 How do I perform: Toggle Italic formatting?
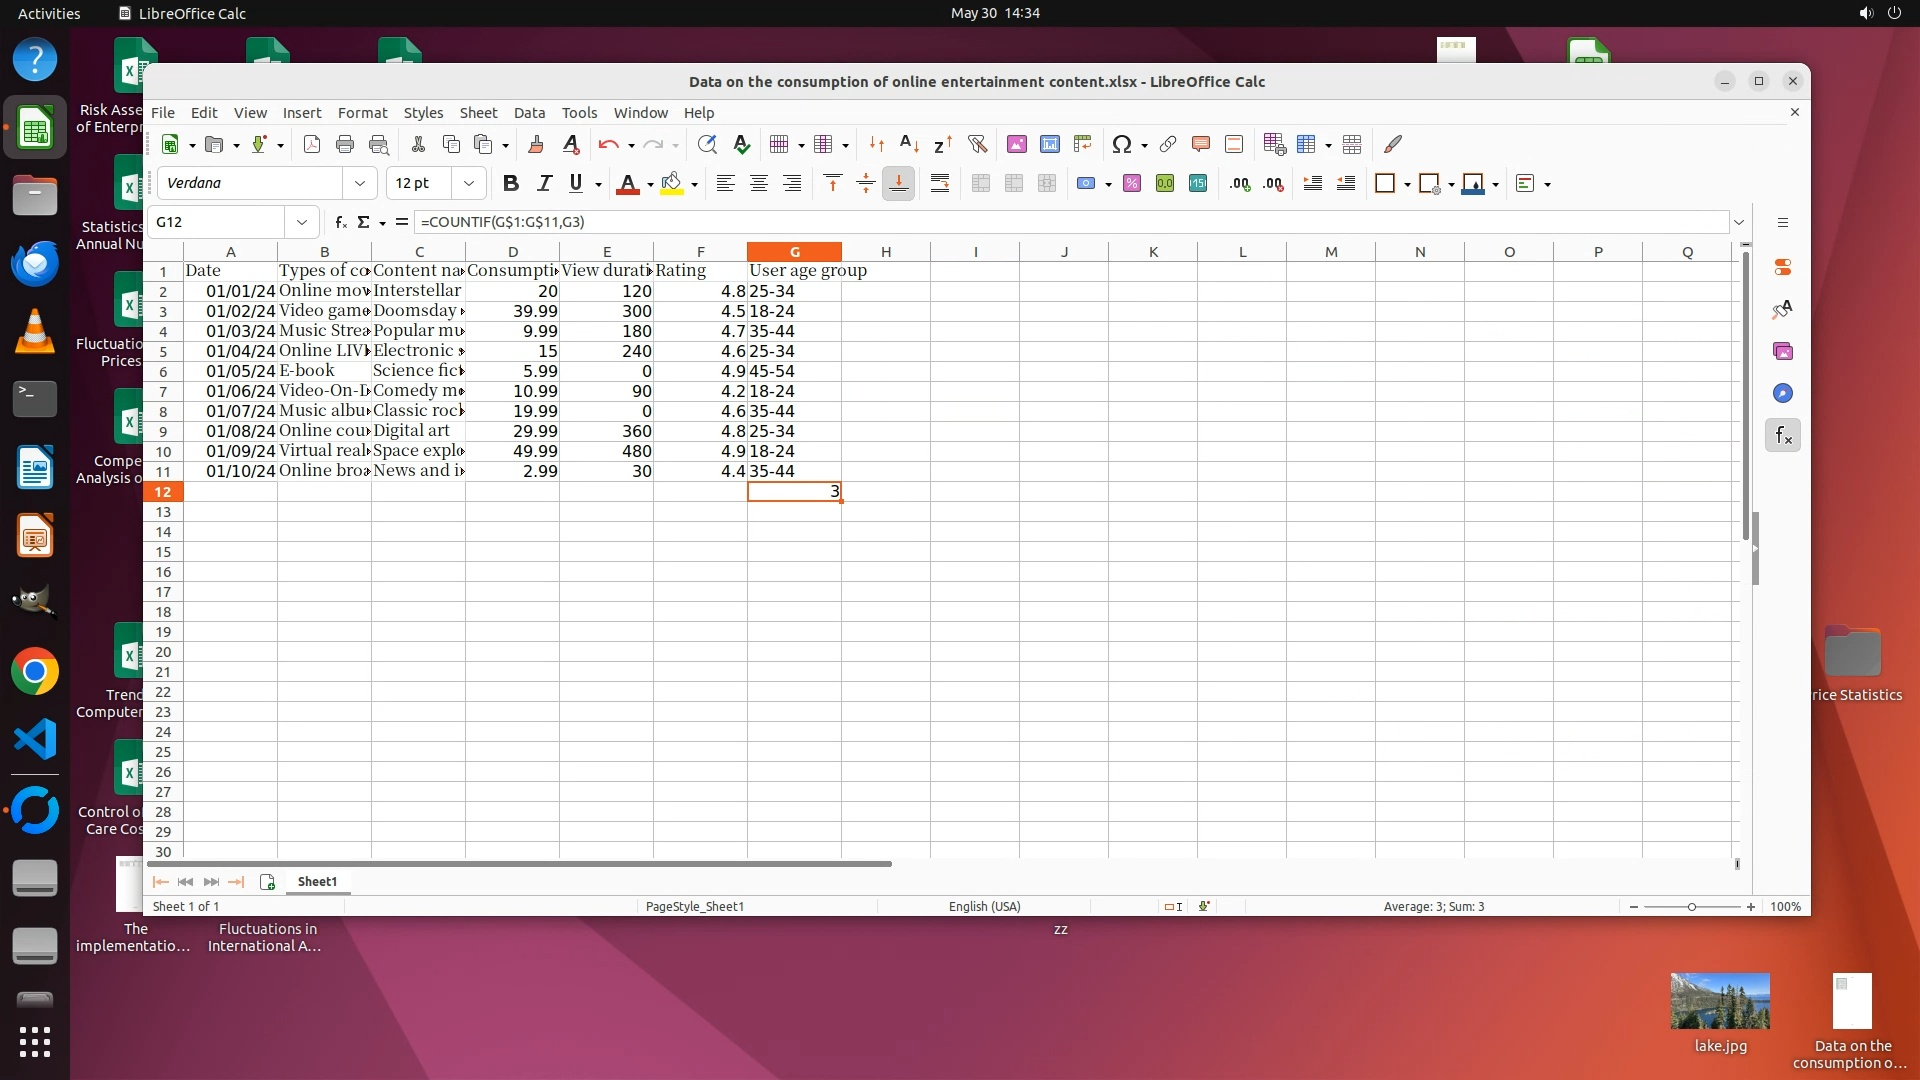543,183
